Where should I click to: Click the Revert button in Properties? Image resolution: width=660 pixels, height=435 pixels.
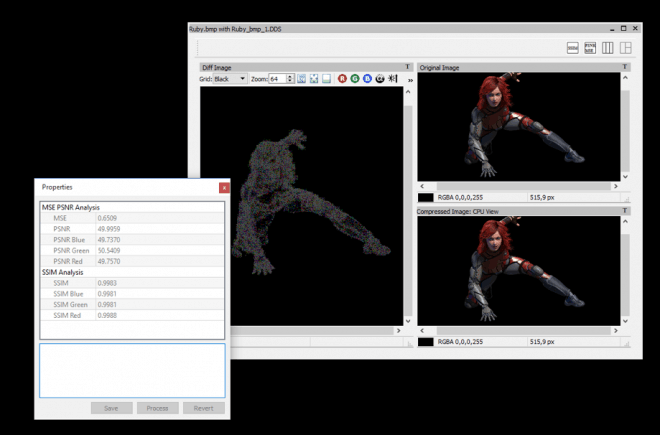(x=204, y=408)
